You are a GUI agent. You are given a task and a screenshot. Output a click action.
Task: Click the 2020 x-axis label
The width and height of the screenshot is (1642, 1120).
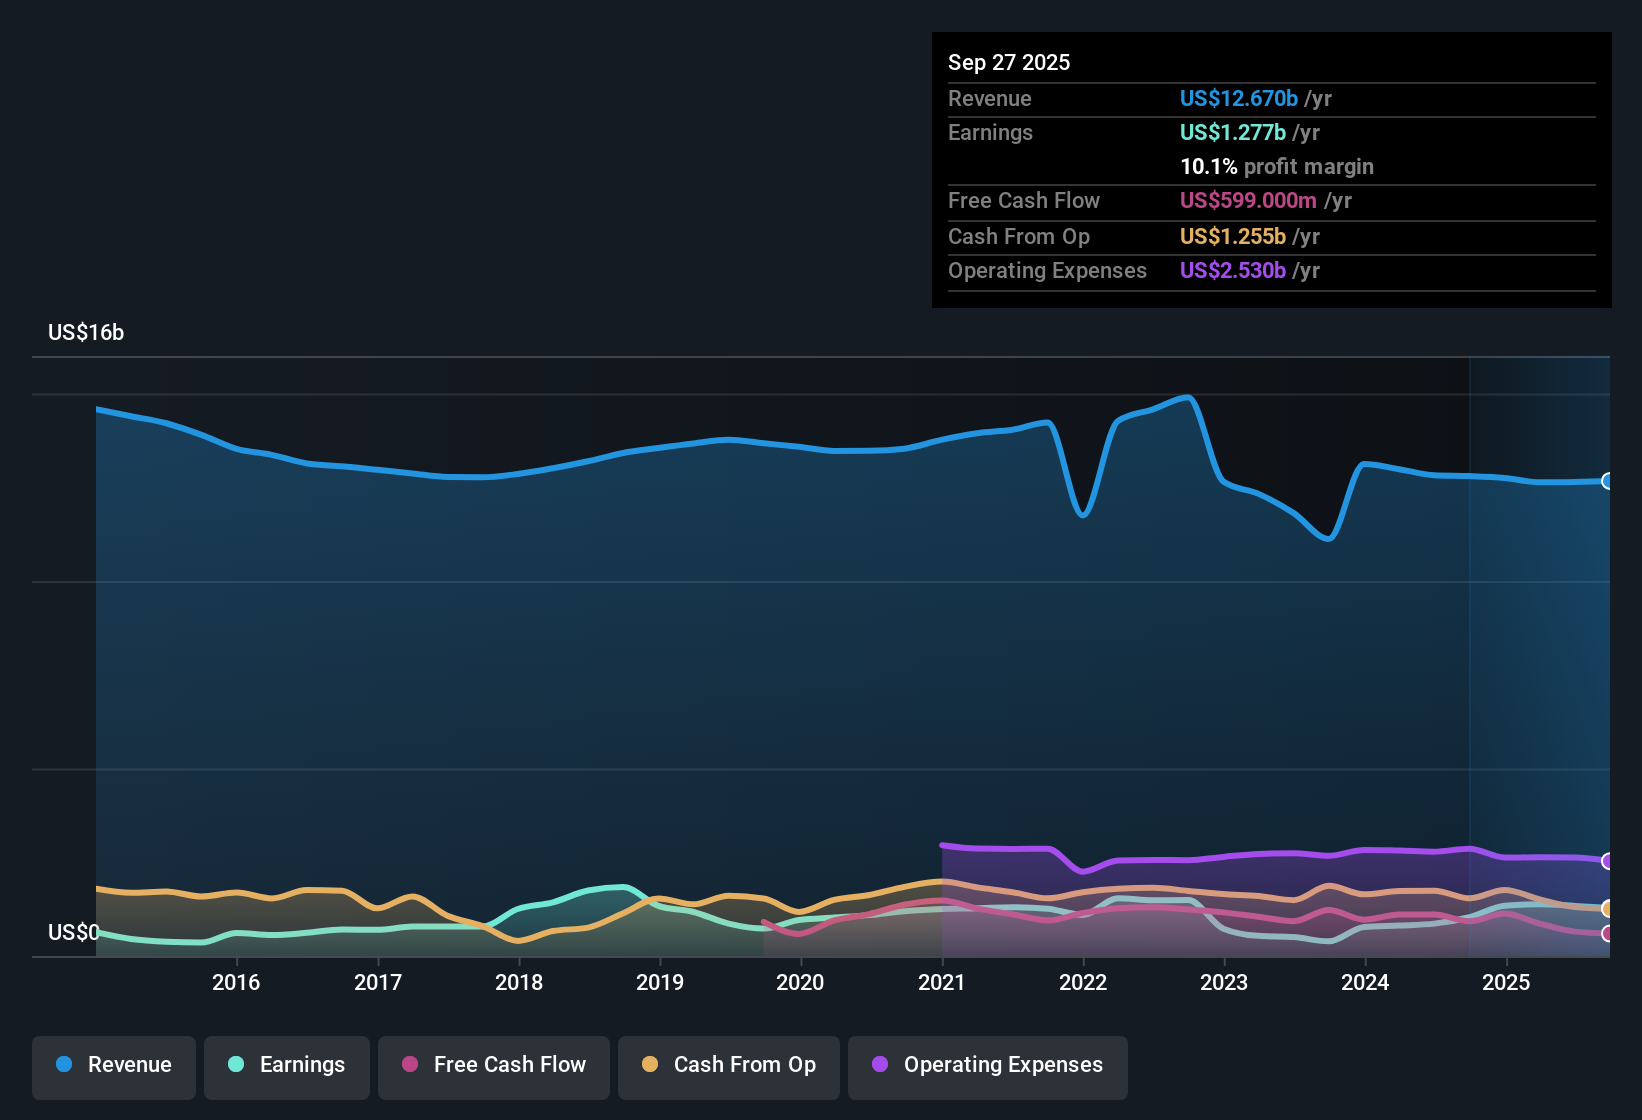pyautogui.click(x=800, y=983)
